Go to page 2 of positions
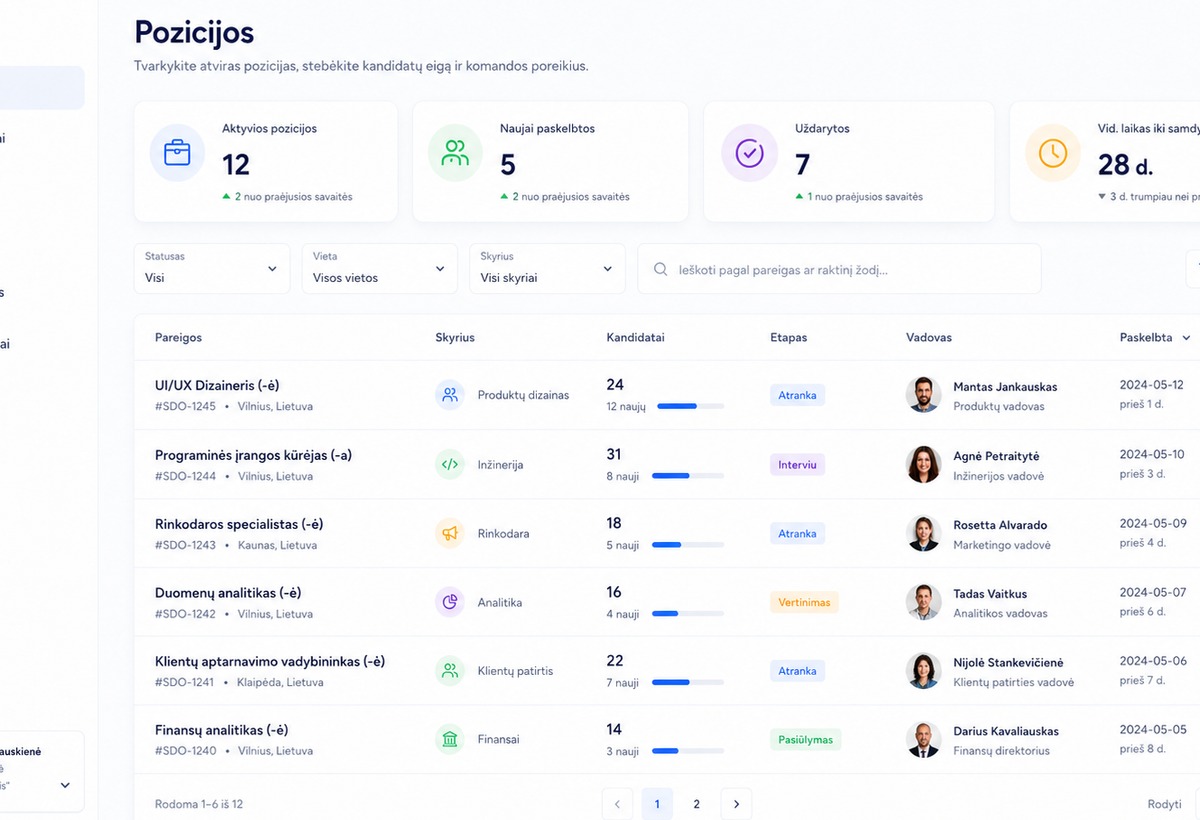1200x820 pixels. [x=697, y=804]
